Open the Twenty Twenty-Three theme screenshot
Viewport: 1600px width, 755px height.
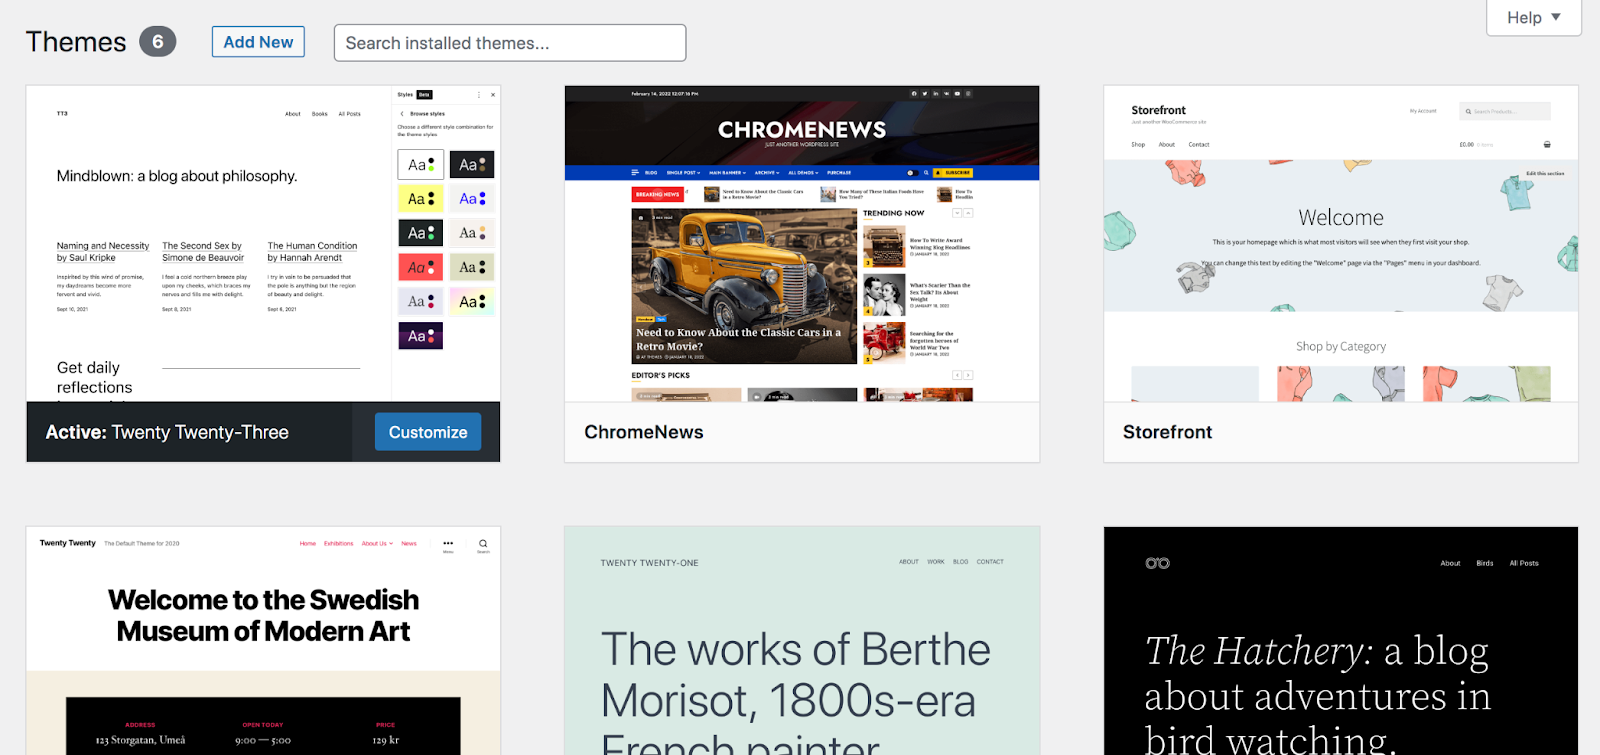pos(263,244)
